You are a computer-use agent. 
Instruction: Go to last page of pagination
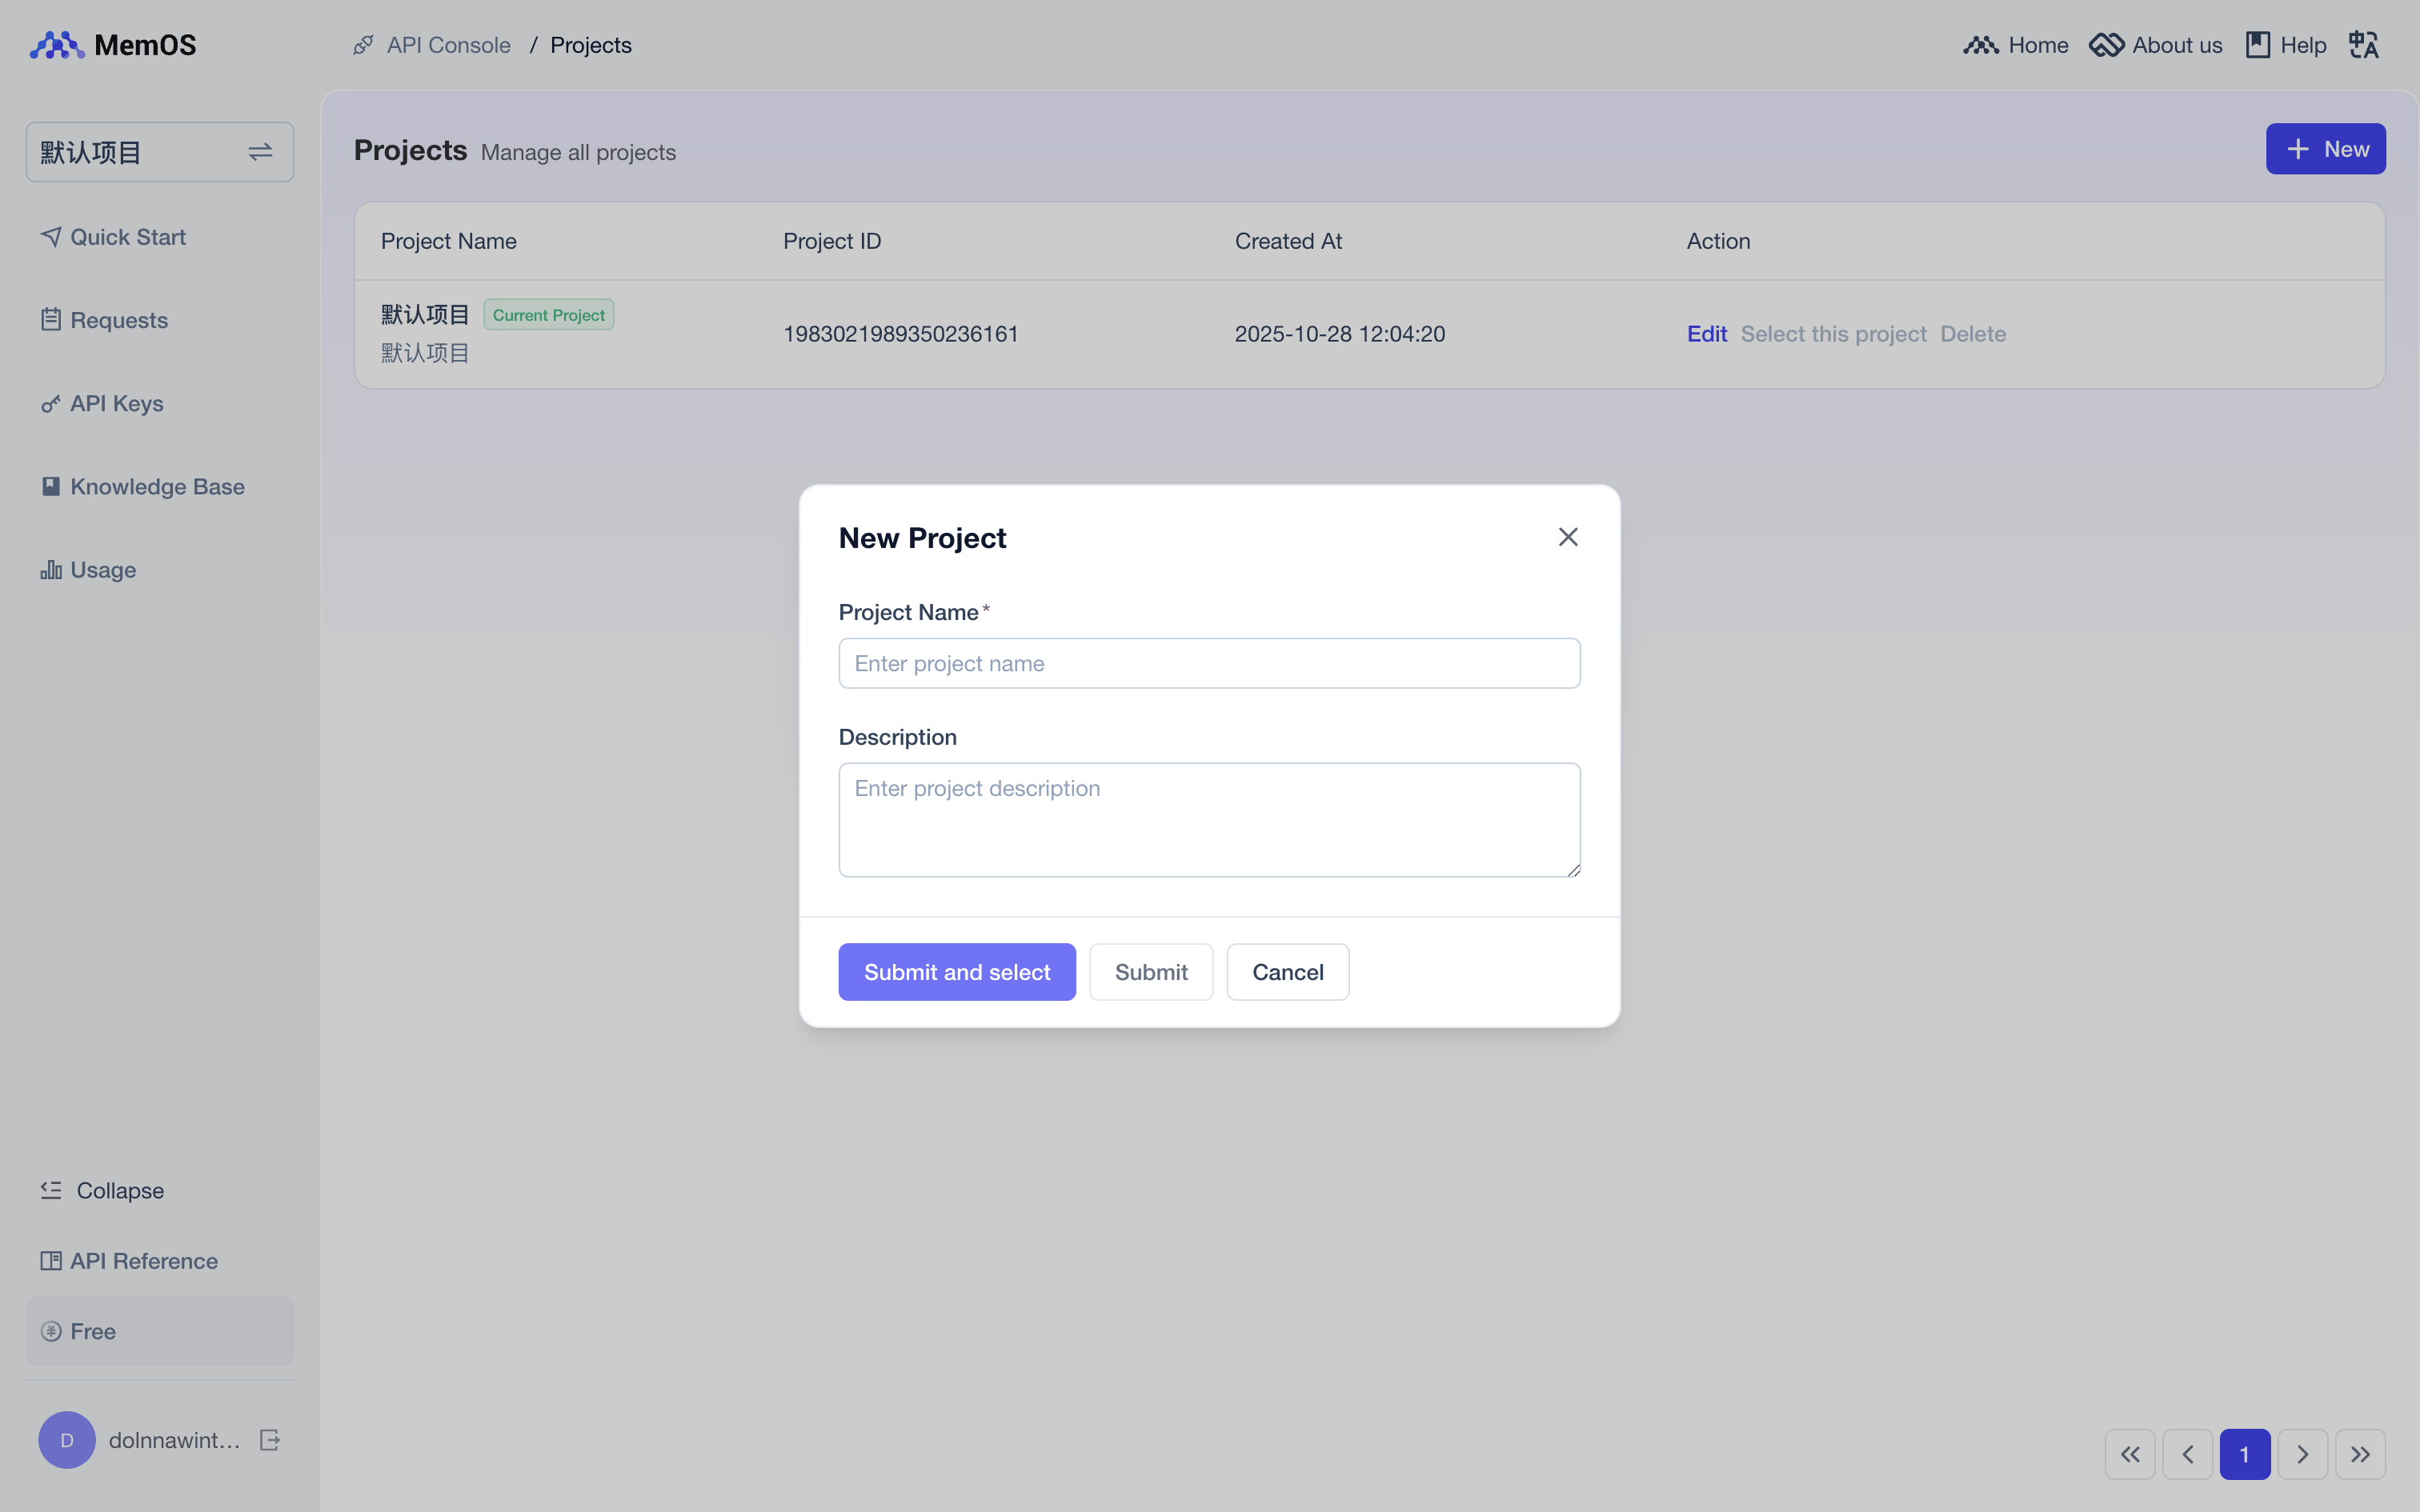tap(2360, 1454)
